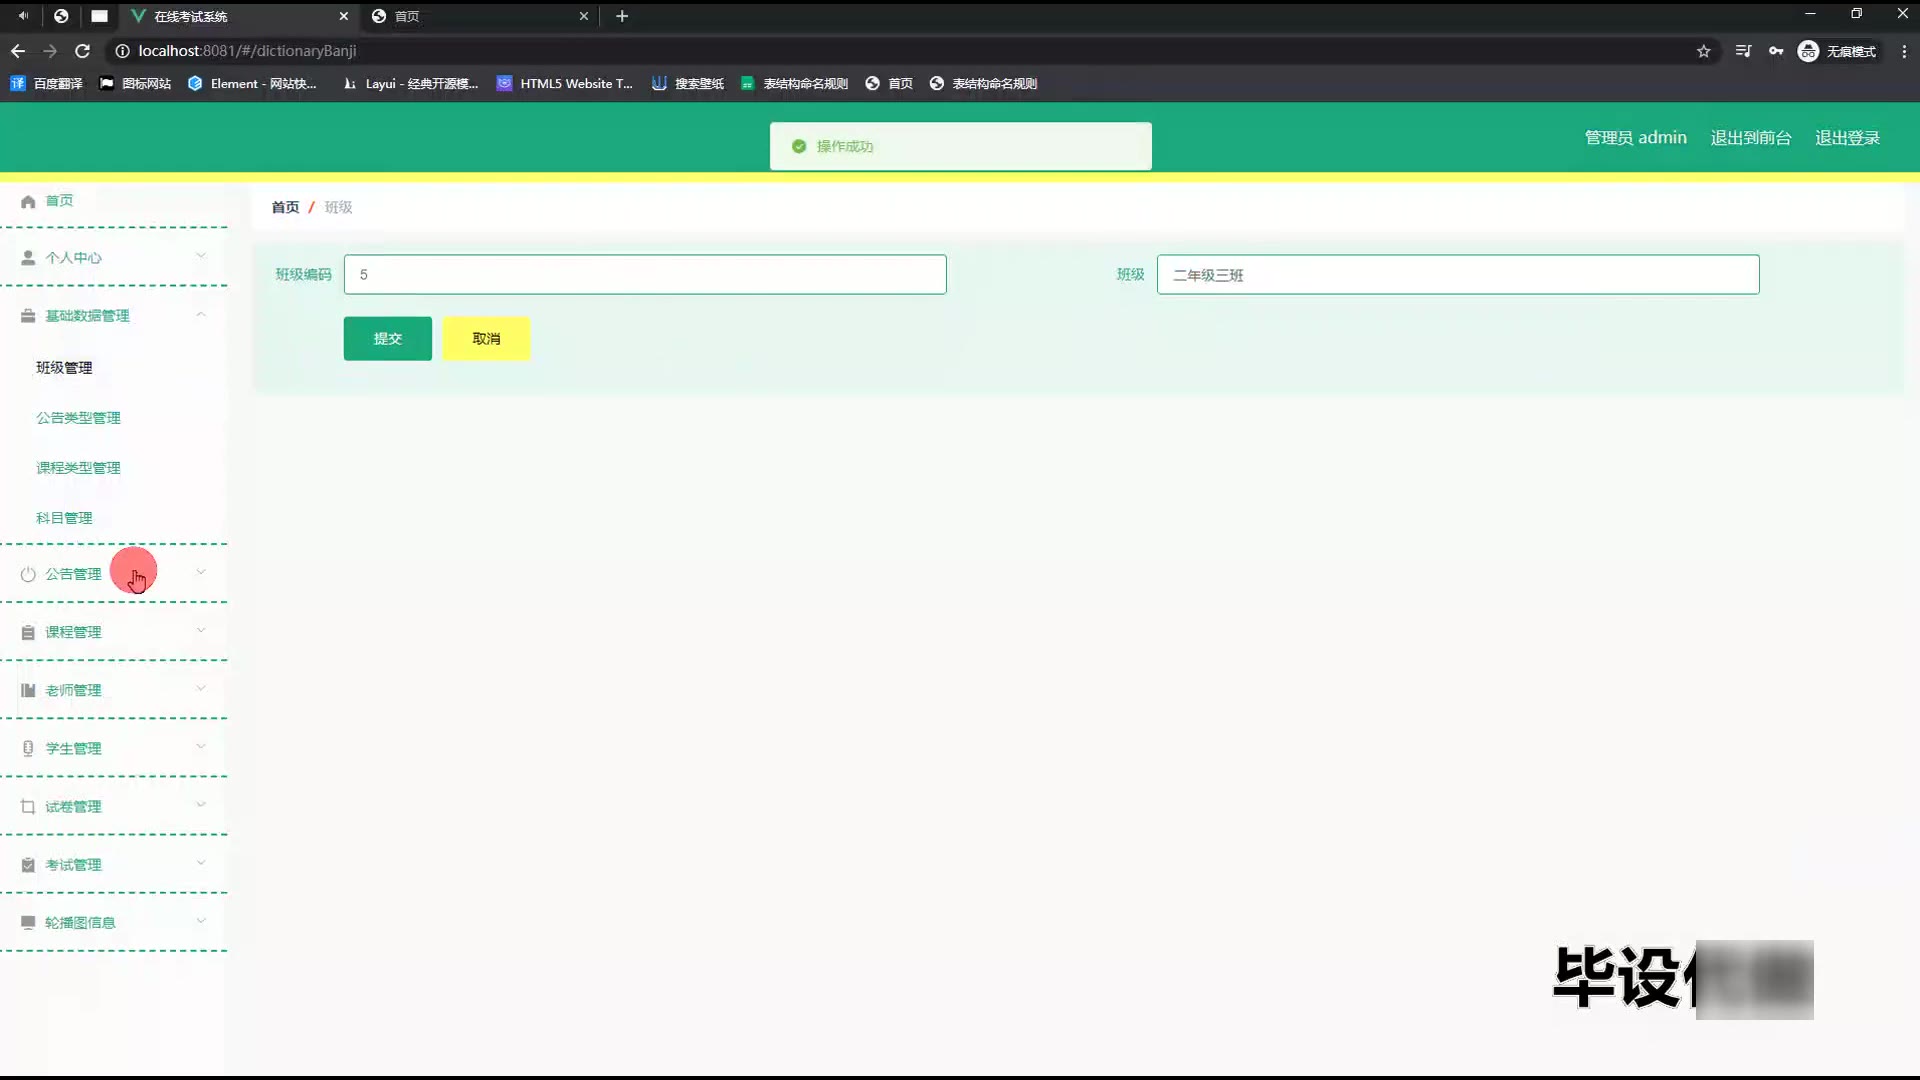
Task: Click the 班级编码 input field
Action: coord(645,274)
